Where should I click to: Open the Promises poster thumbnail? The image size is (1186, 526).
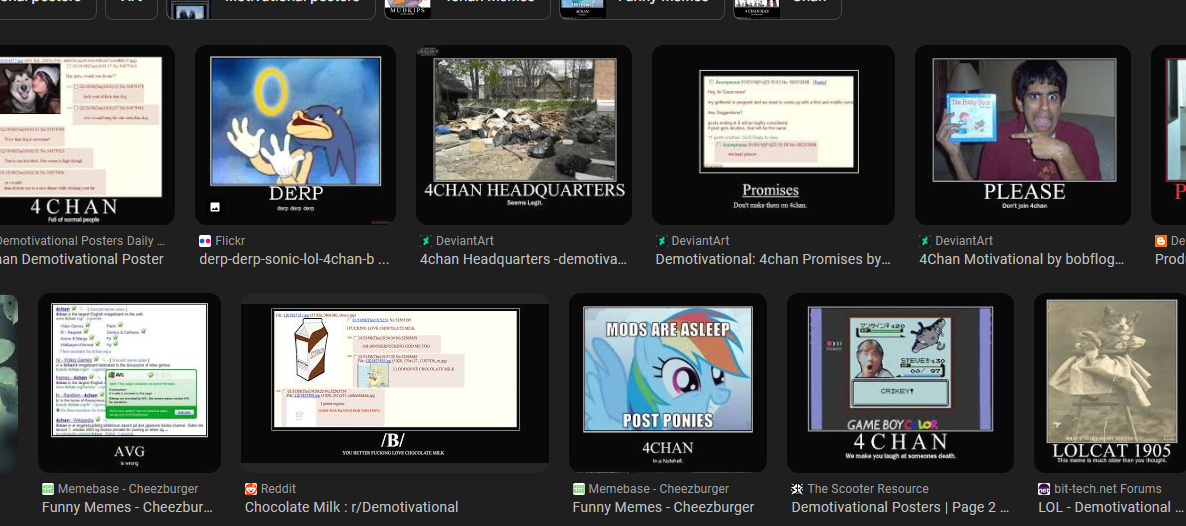(773, 135)
